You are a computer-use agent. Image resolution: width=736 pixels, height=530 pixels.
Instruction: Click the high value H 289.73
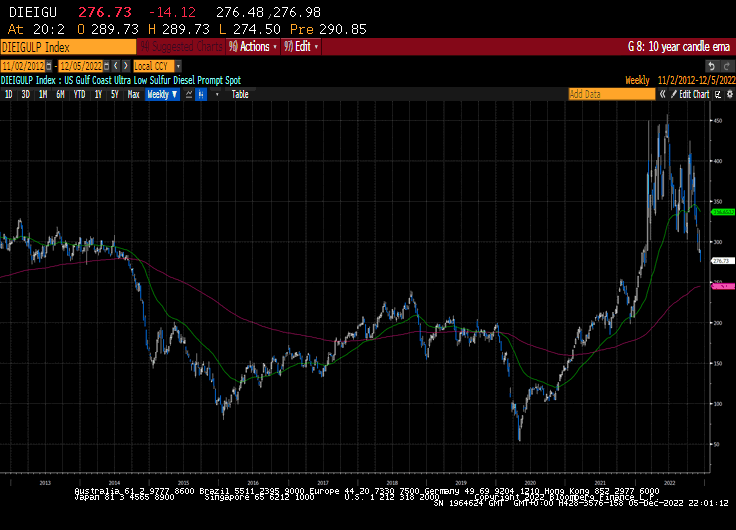178,29
